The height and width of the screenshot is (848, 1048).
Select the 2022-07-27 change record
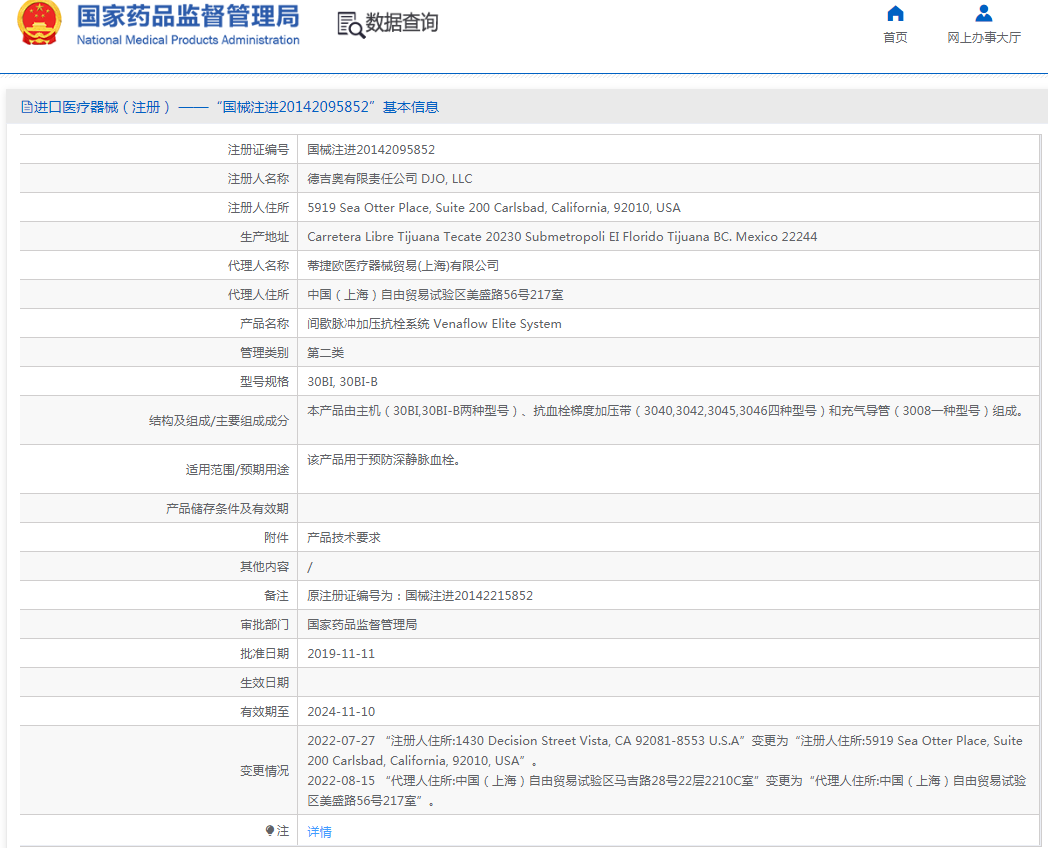(x=665, y=750)
